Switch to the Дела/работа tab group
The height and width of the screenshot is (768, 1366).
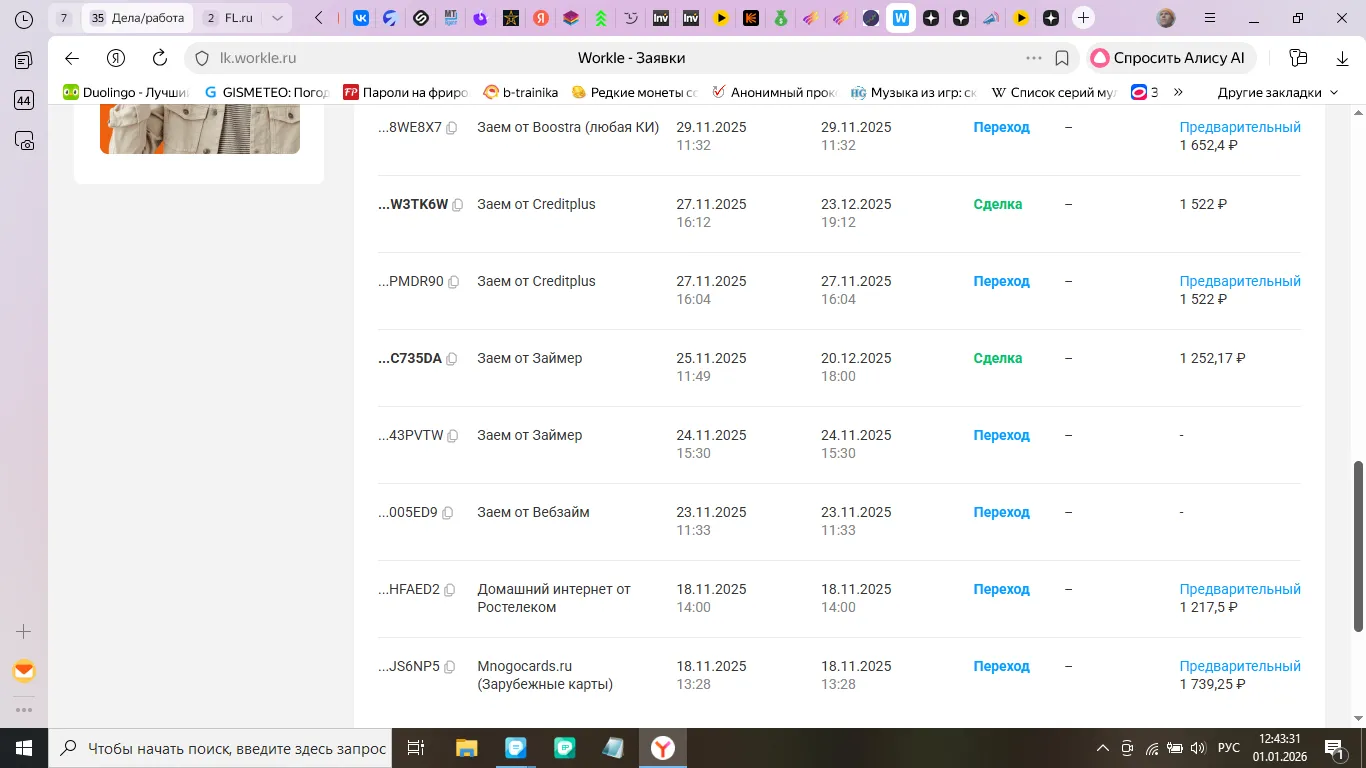(138, 18)
